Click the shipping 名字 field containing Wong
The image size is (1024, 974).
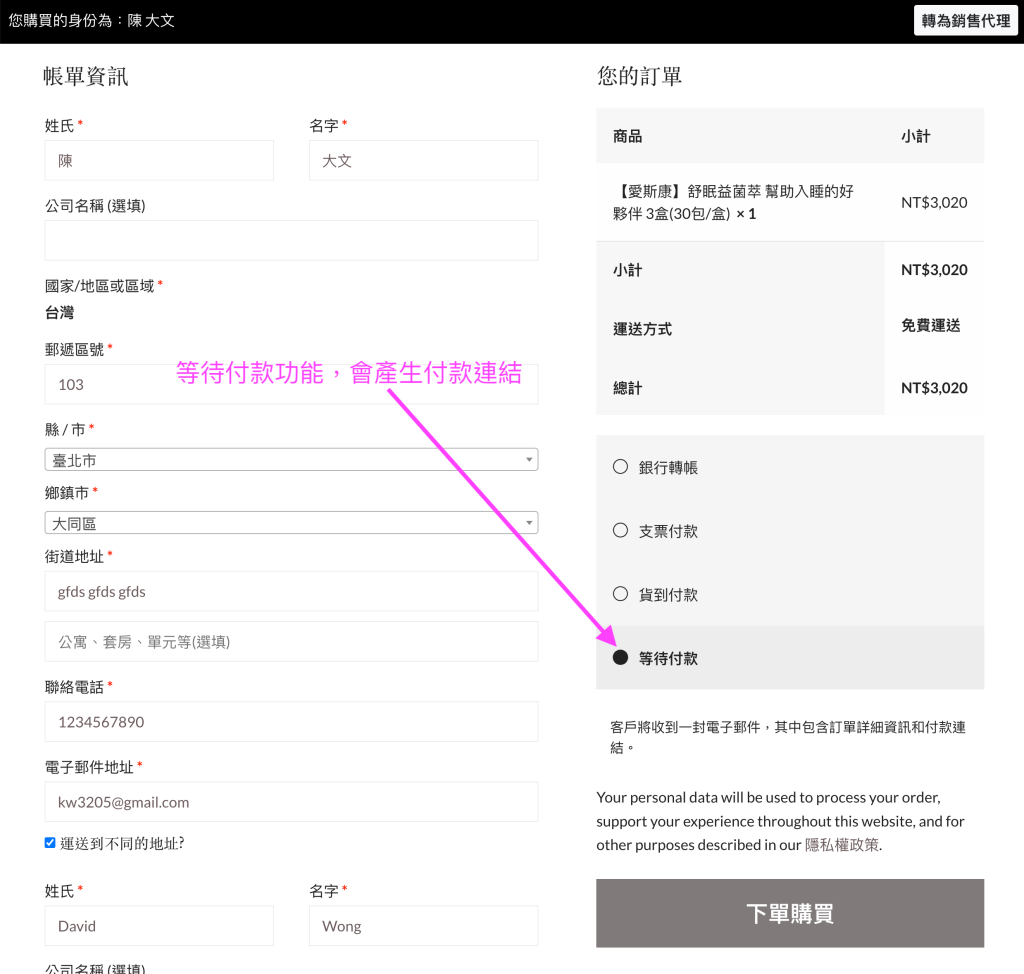click(x=423, y=926)
